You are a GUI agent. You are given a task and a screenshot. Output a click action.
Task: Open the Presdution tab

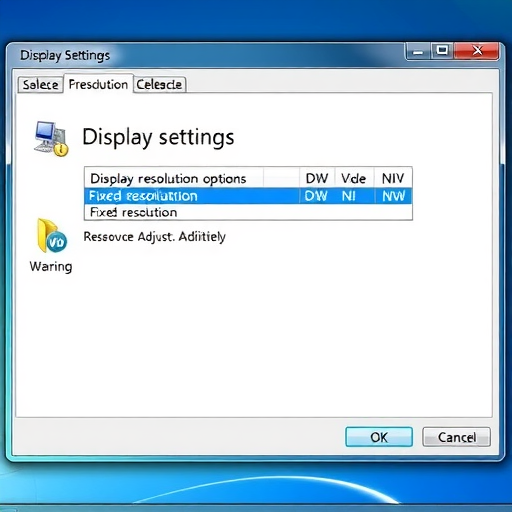[x=98, y=84]
